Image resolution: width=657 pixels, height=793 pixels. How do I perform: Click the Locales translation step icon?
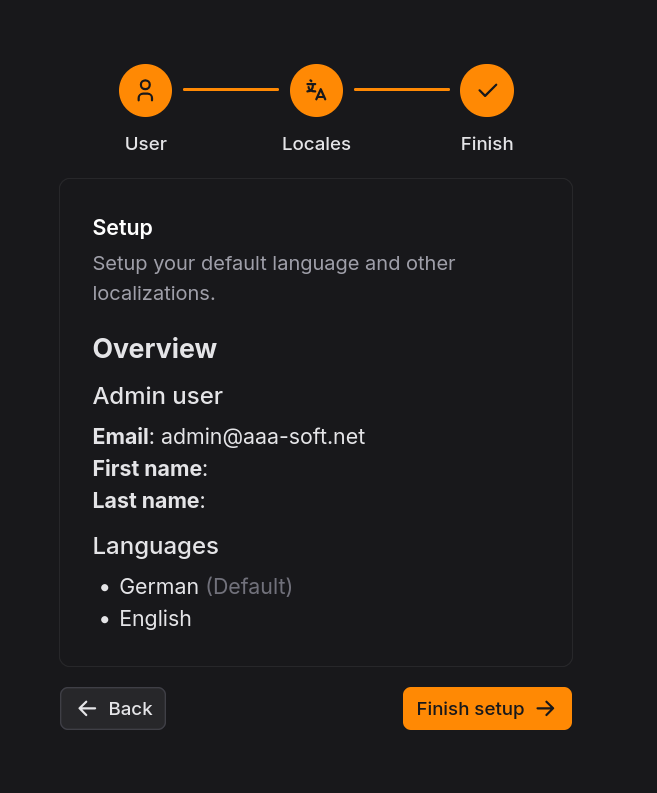(316, 90)
